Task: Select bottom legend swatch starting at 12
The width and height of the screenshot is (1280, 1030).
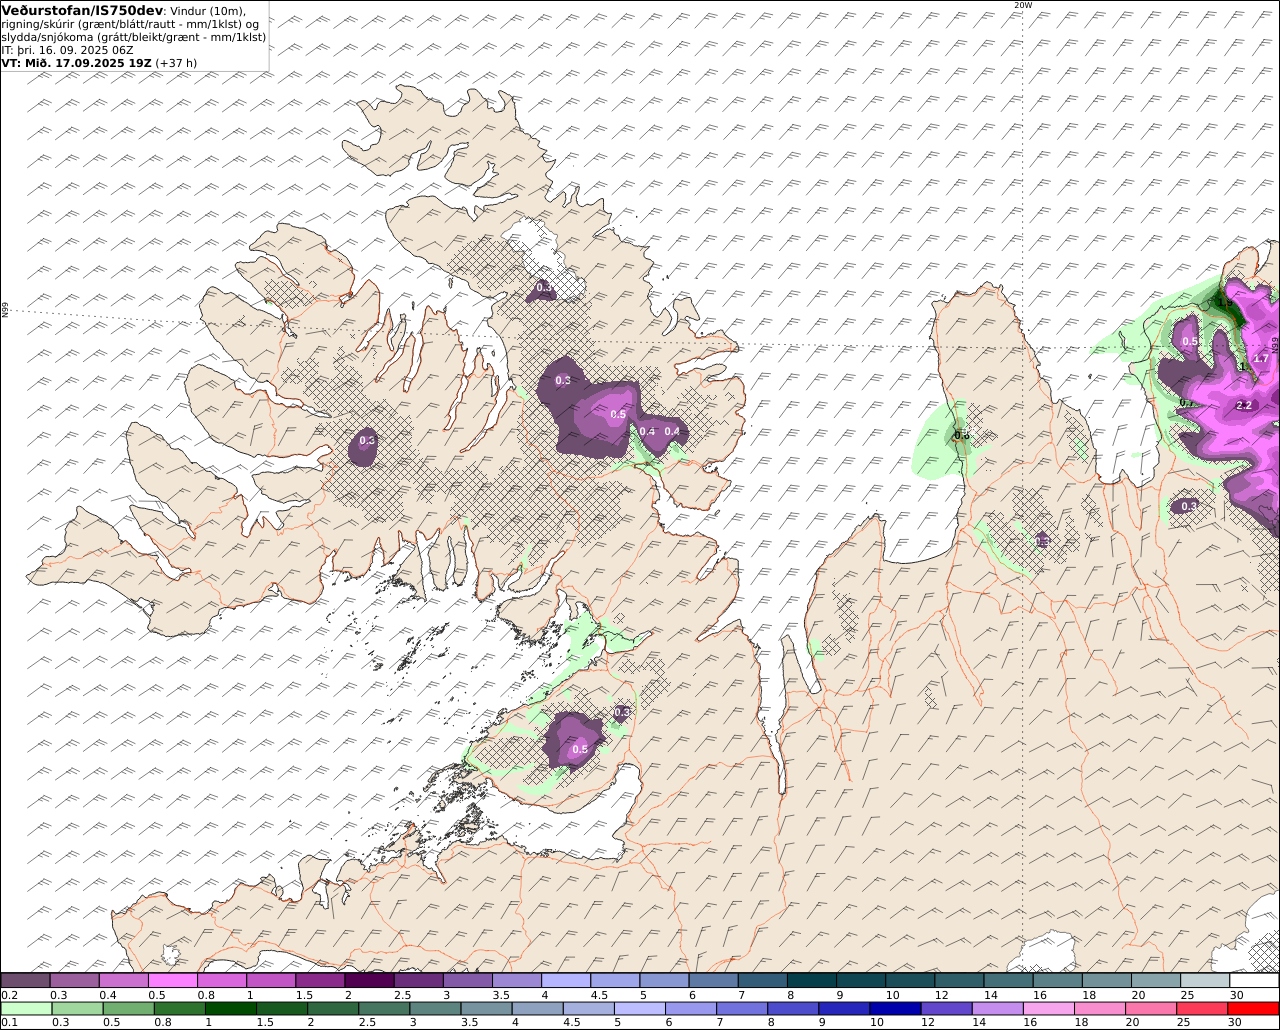Action: tap(946, 1008)
